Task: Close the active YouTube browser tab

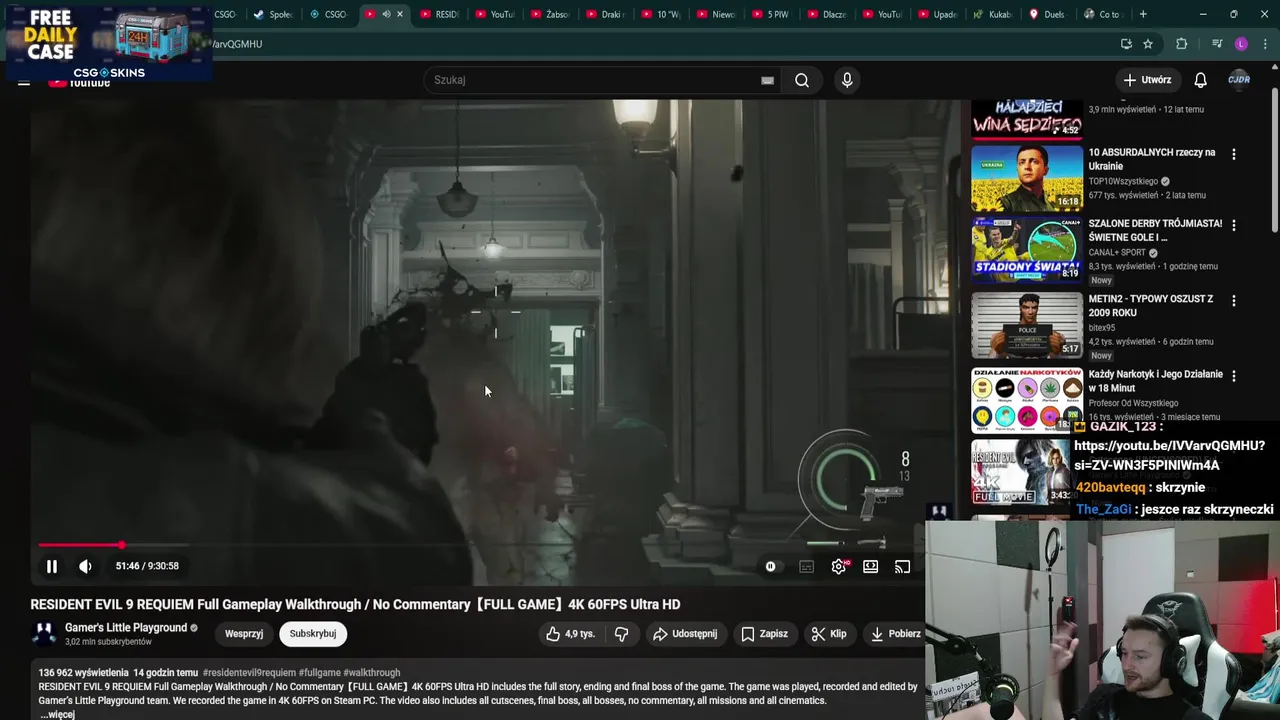Action: click(x=400, y=14)
